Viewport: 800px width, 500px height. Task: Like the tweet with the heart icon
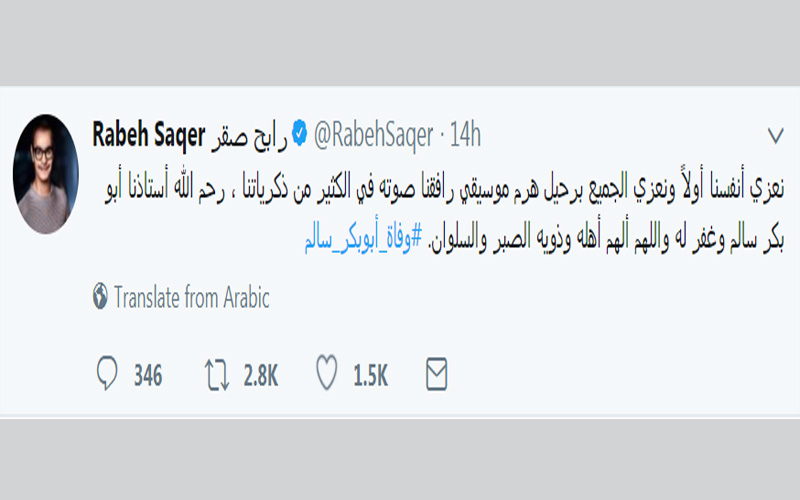[326, 376]
